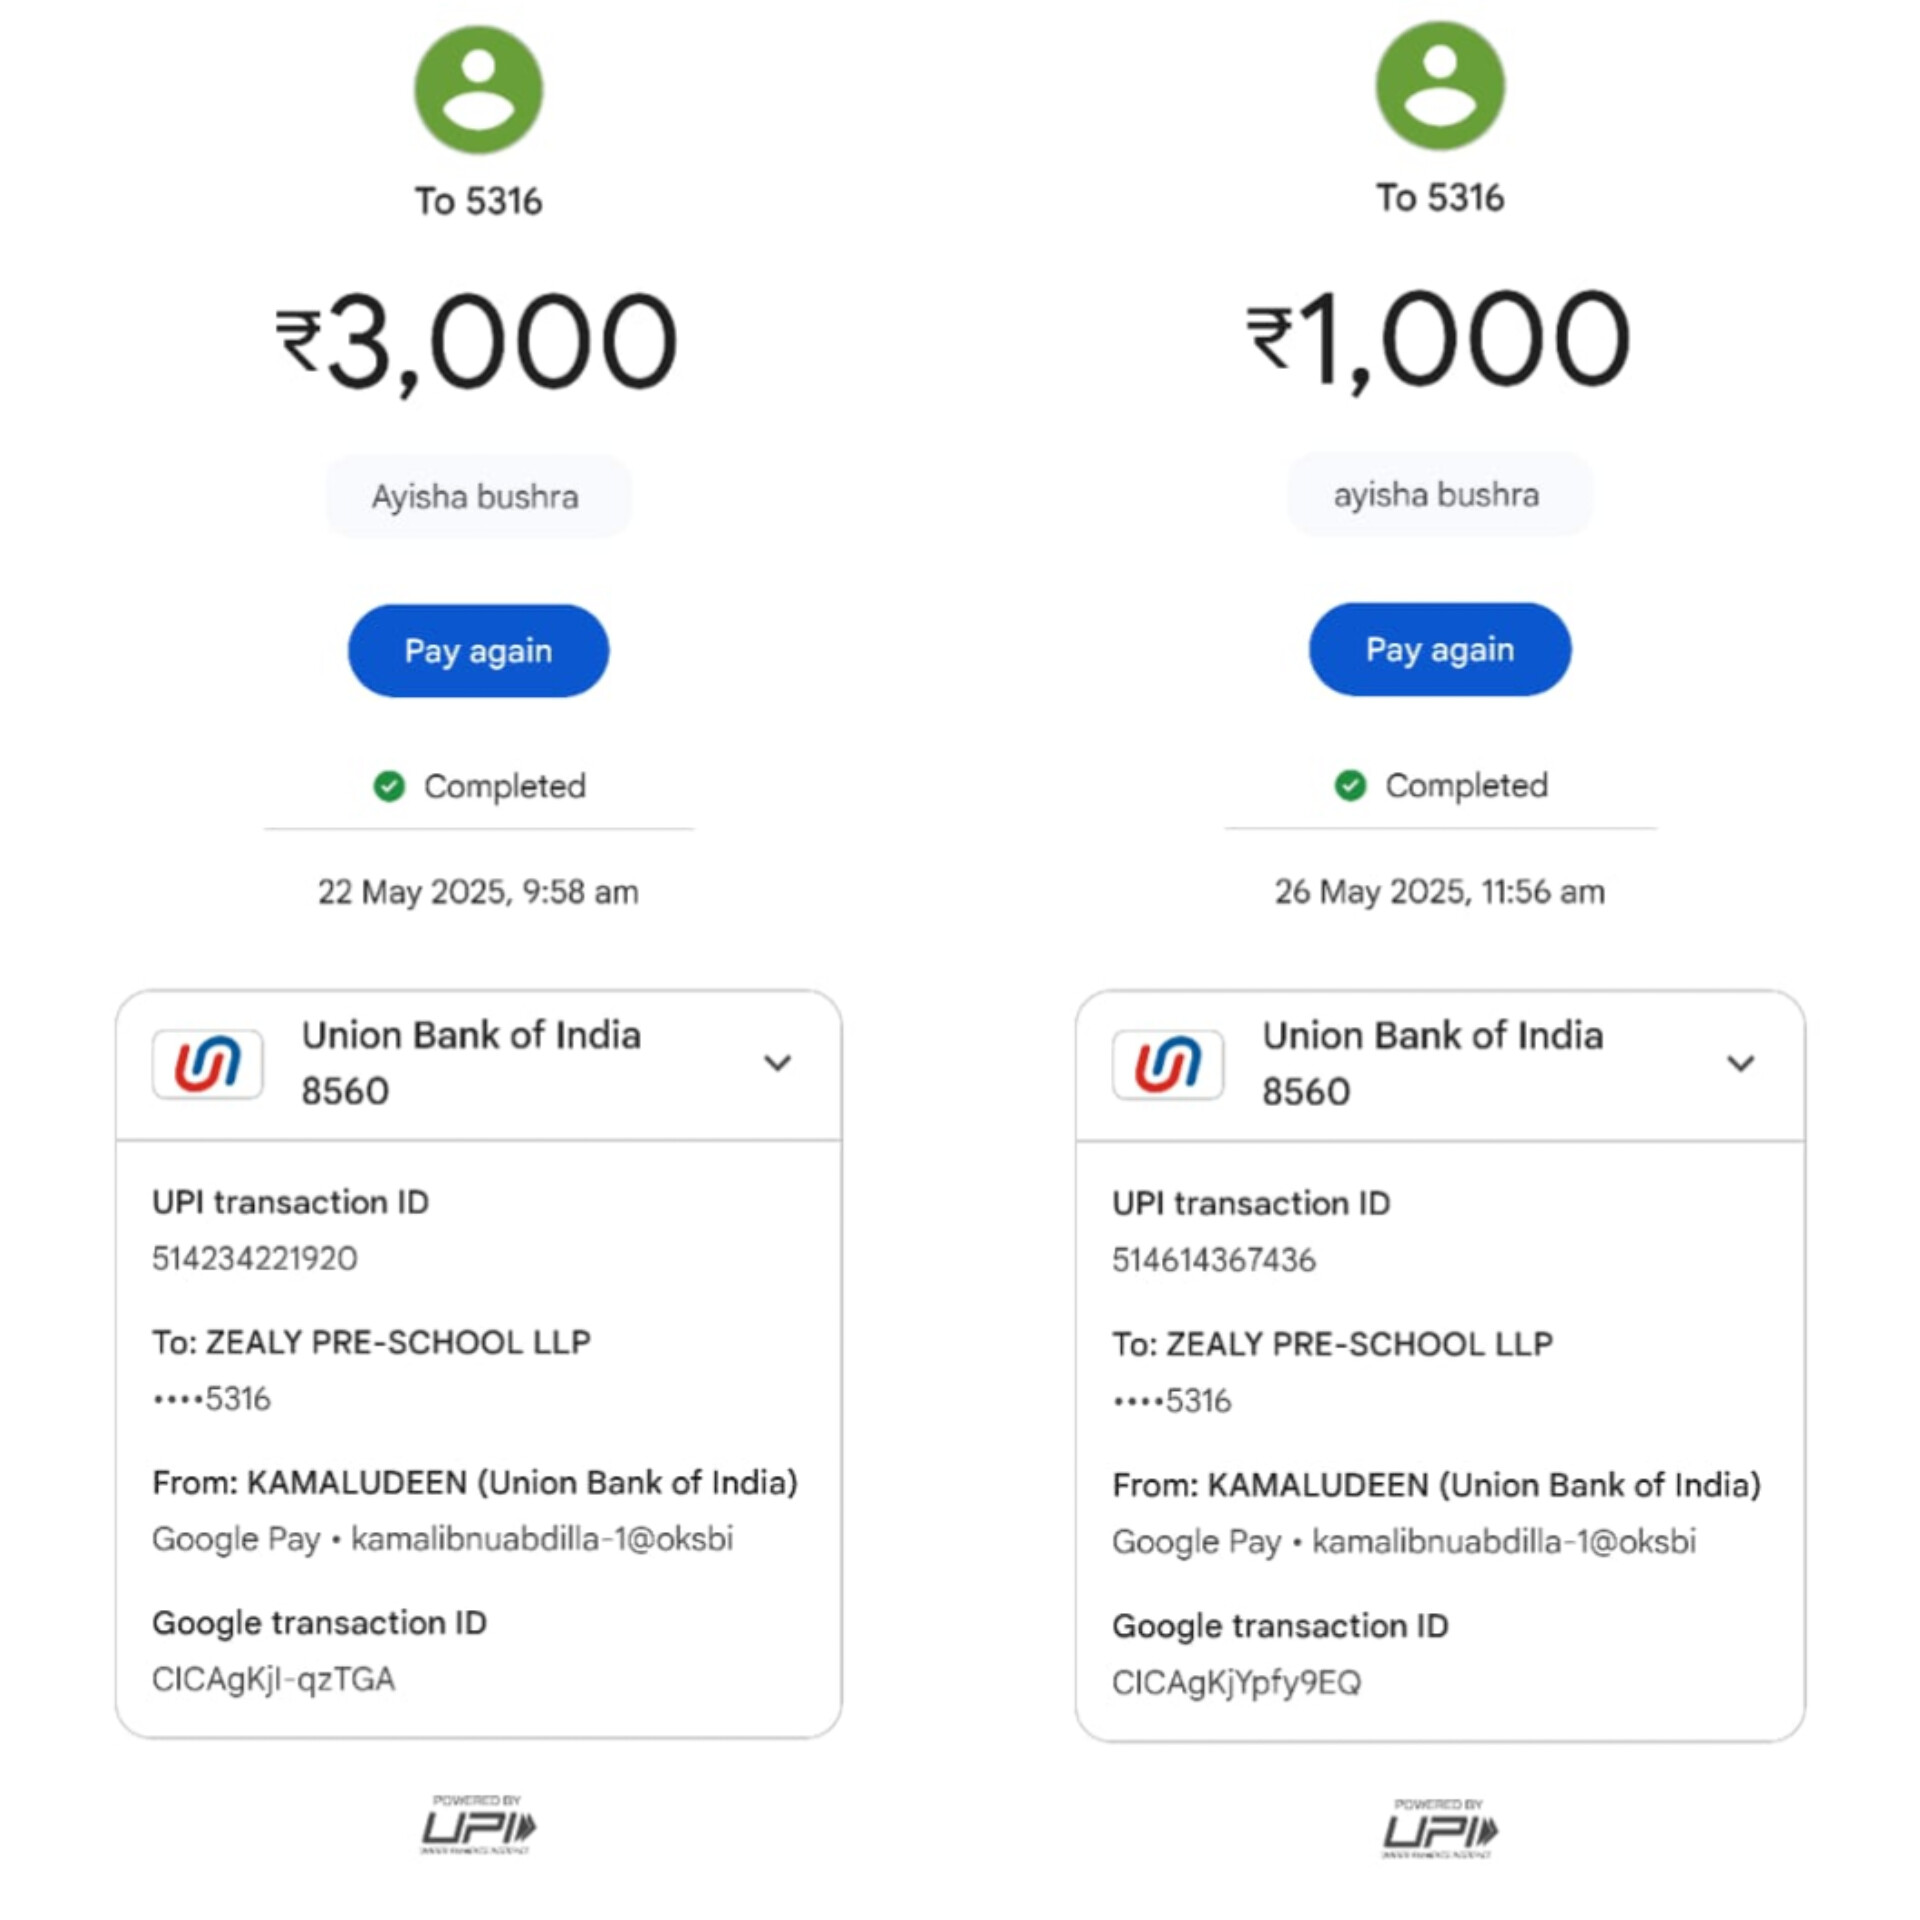Click the green Completed checkmark for ₹1,000 payment

pos(1350,786)
